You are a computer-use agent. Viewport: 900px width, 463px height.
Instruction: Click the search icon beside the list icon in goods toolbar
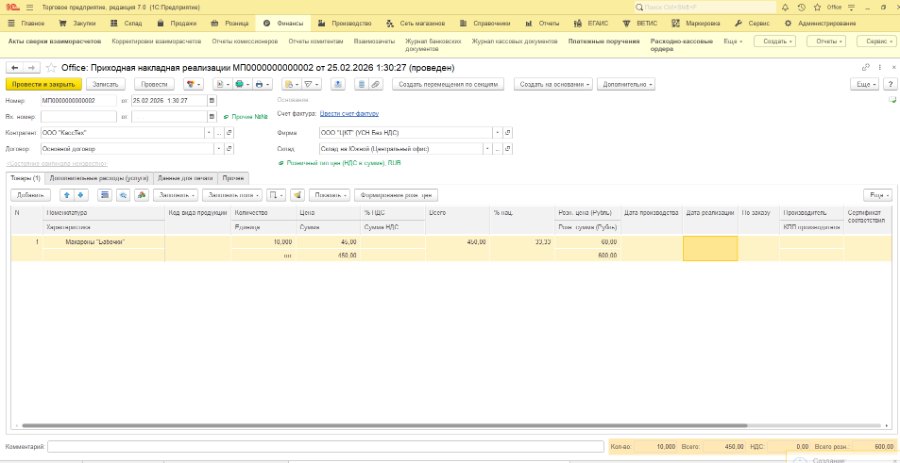(122, 195)
